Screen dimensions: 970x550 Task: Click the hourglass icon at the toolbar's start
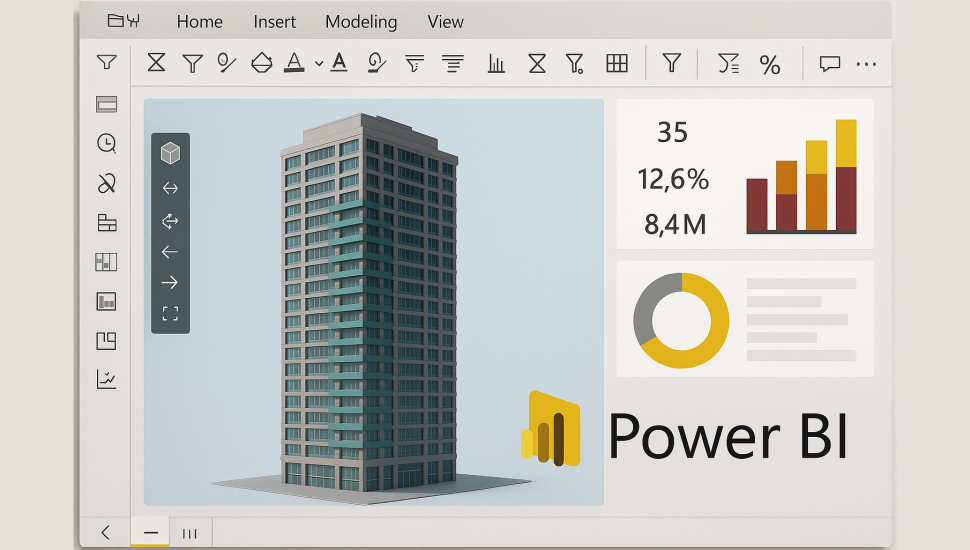pos(157,62)
